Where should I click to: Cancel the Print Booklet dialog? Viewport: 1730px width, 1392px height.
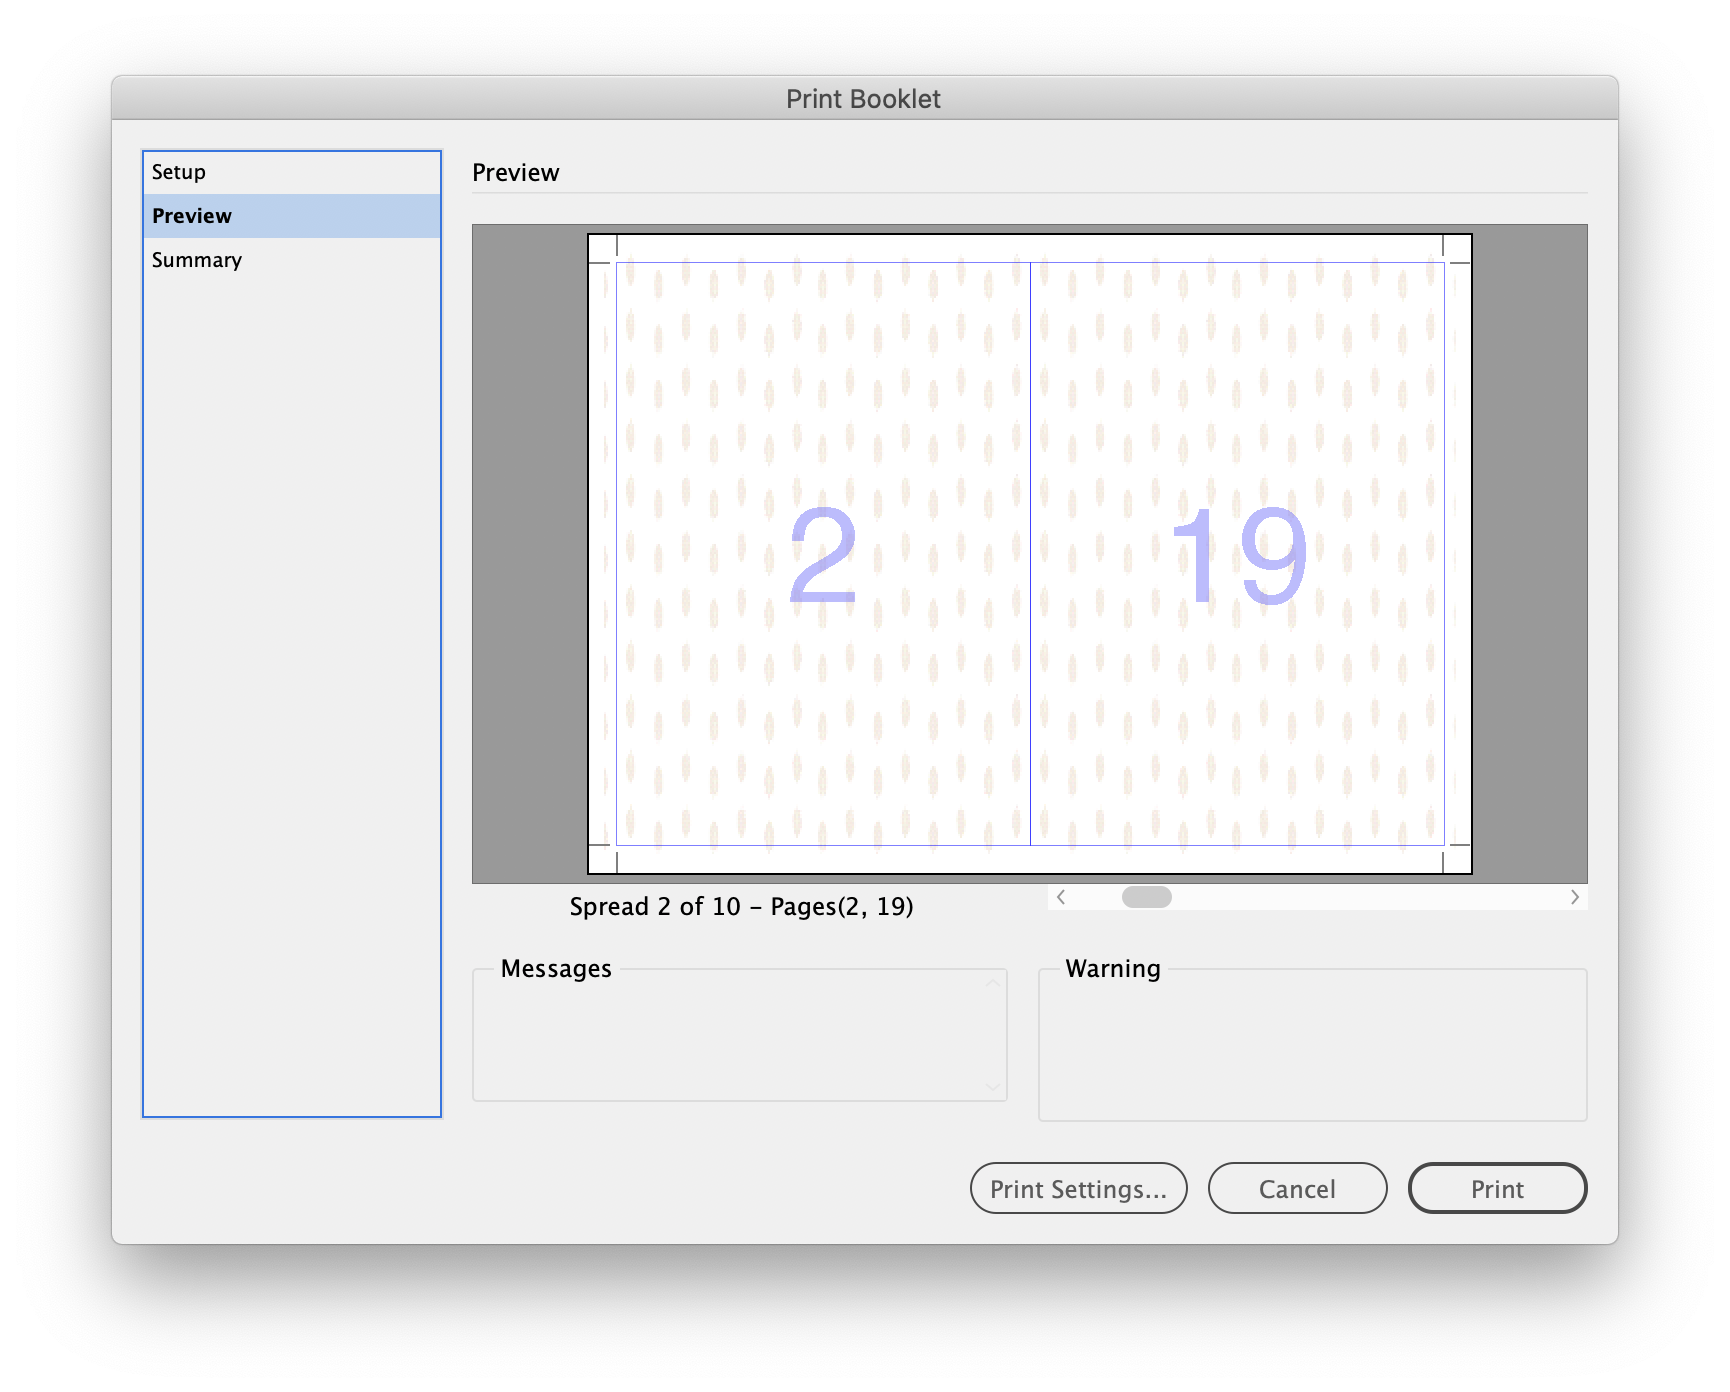click(1297, 1189)
